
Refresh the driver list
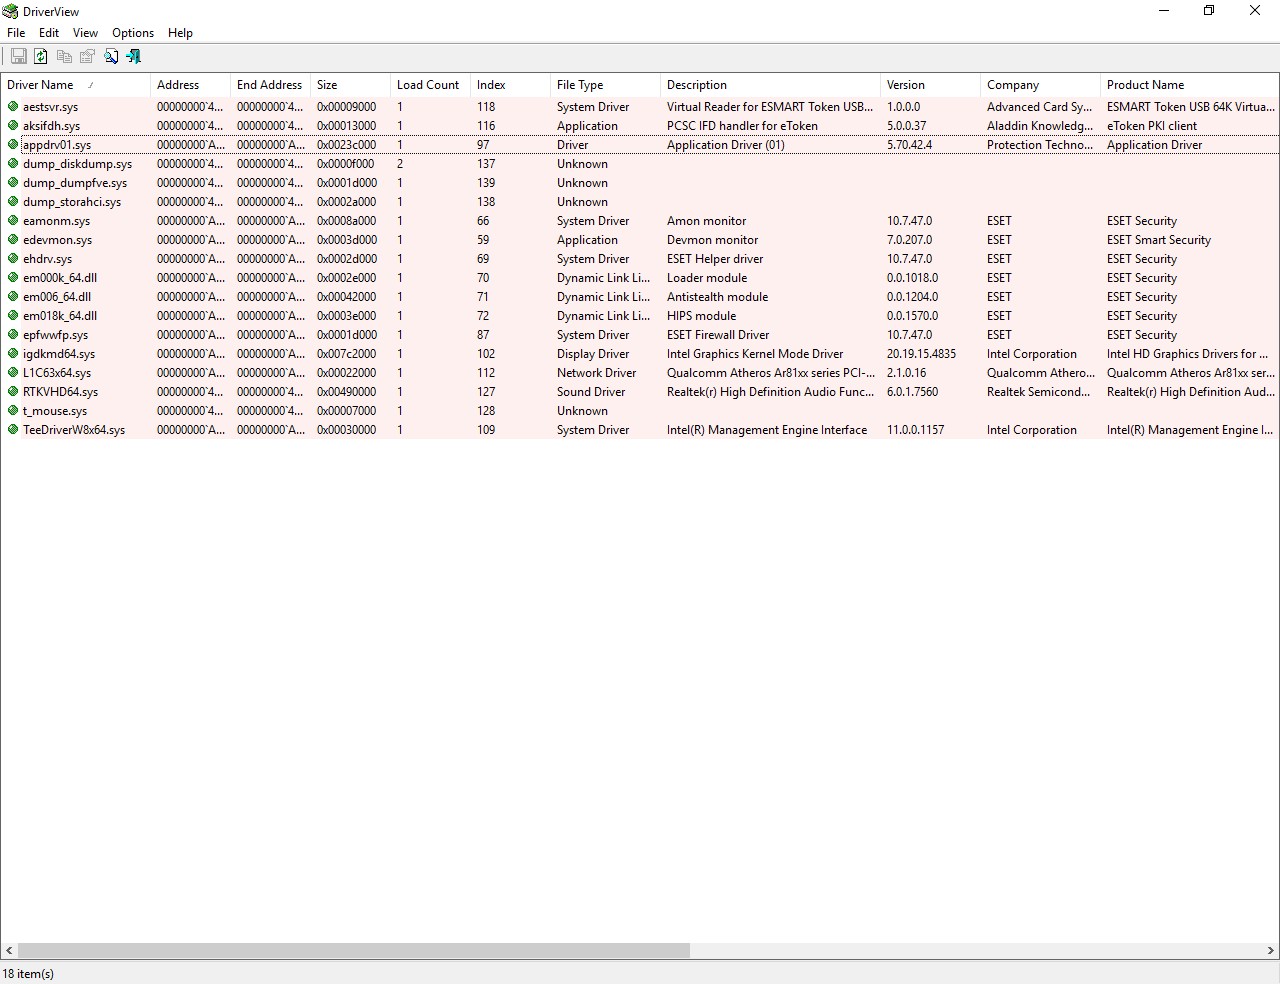[x=41, y=57]
